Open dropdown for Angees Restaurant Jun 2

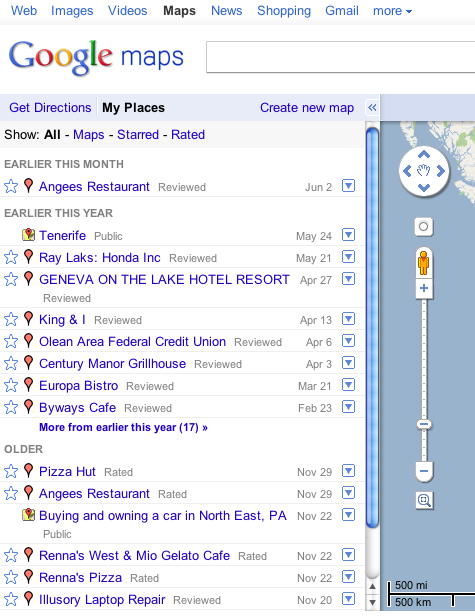(x=348, y=186)
